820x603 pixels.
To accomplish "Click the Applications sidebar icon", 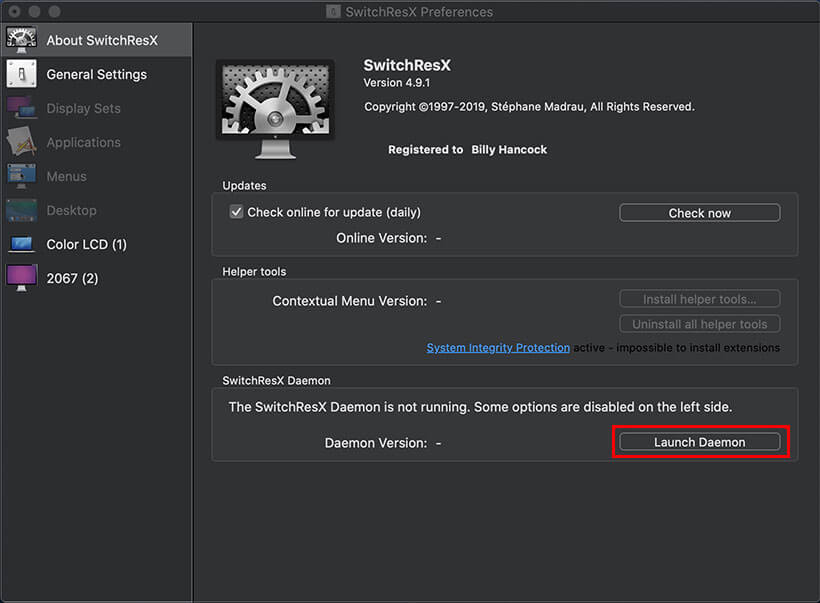I will [22, 142].
